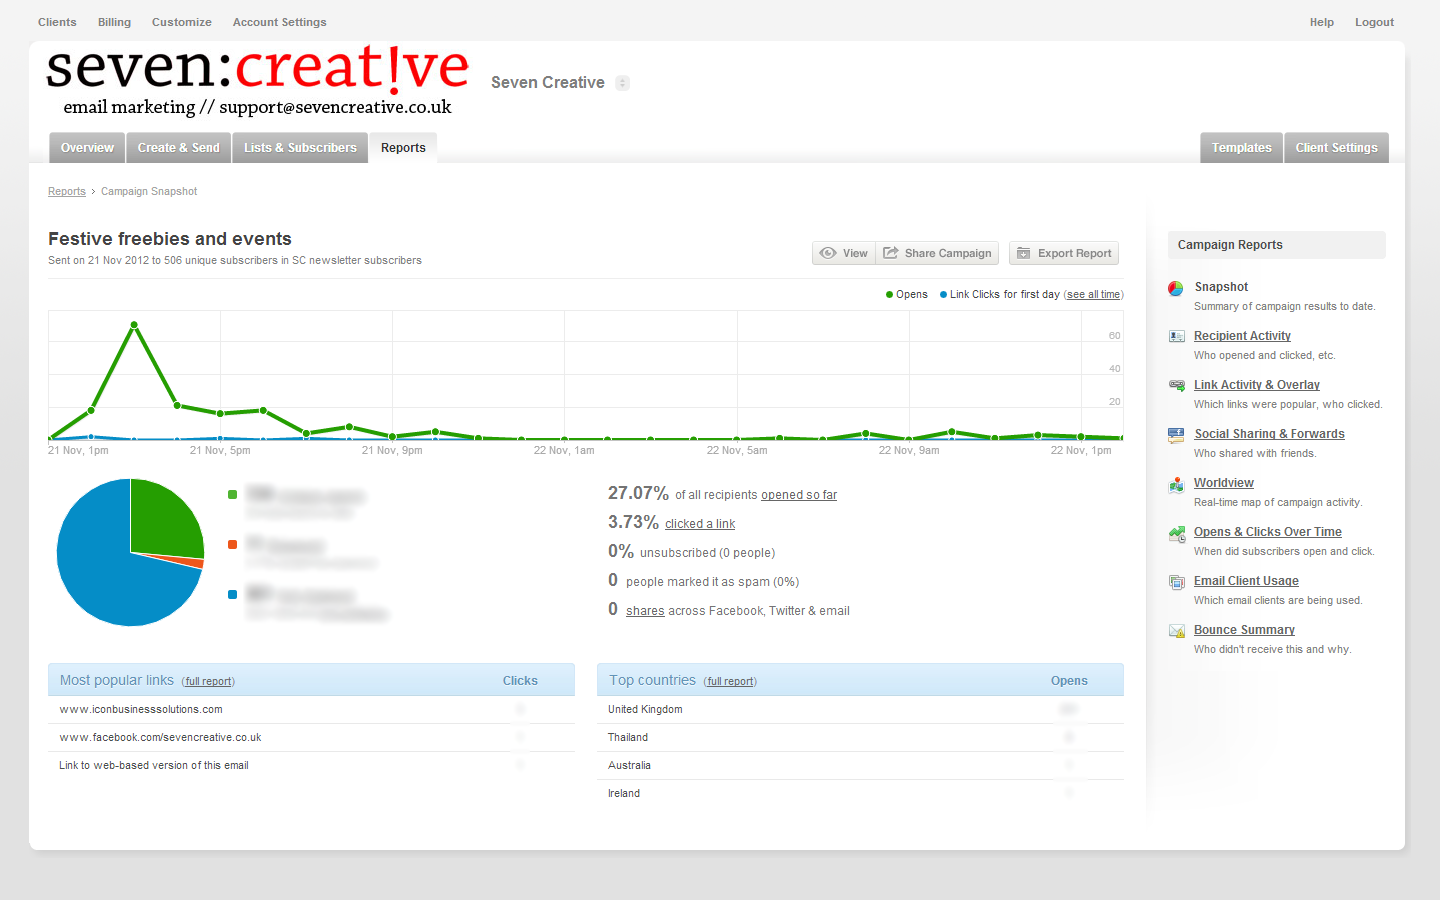Click the Worldview map icon
The image size is (1440, 900).
[1177, 484]
